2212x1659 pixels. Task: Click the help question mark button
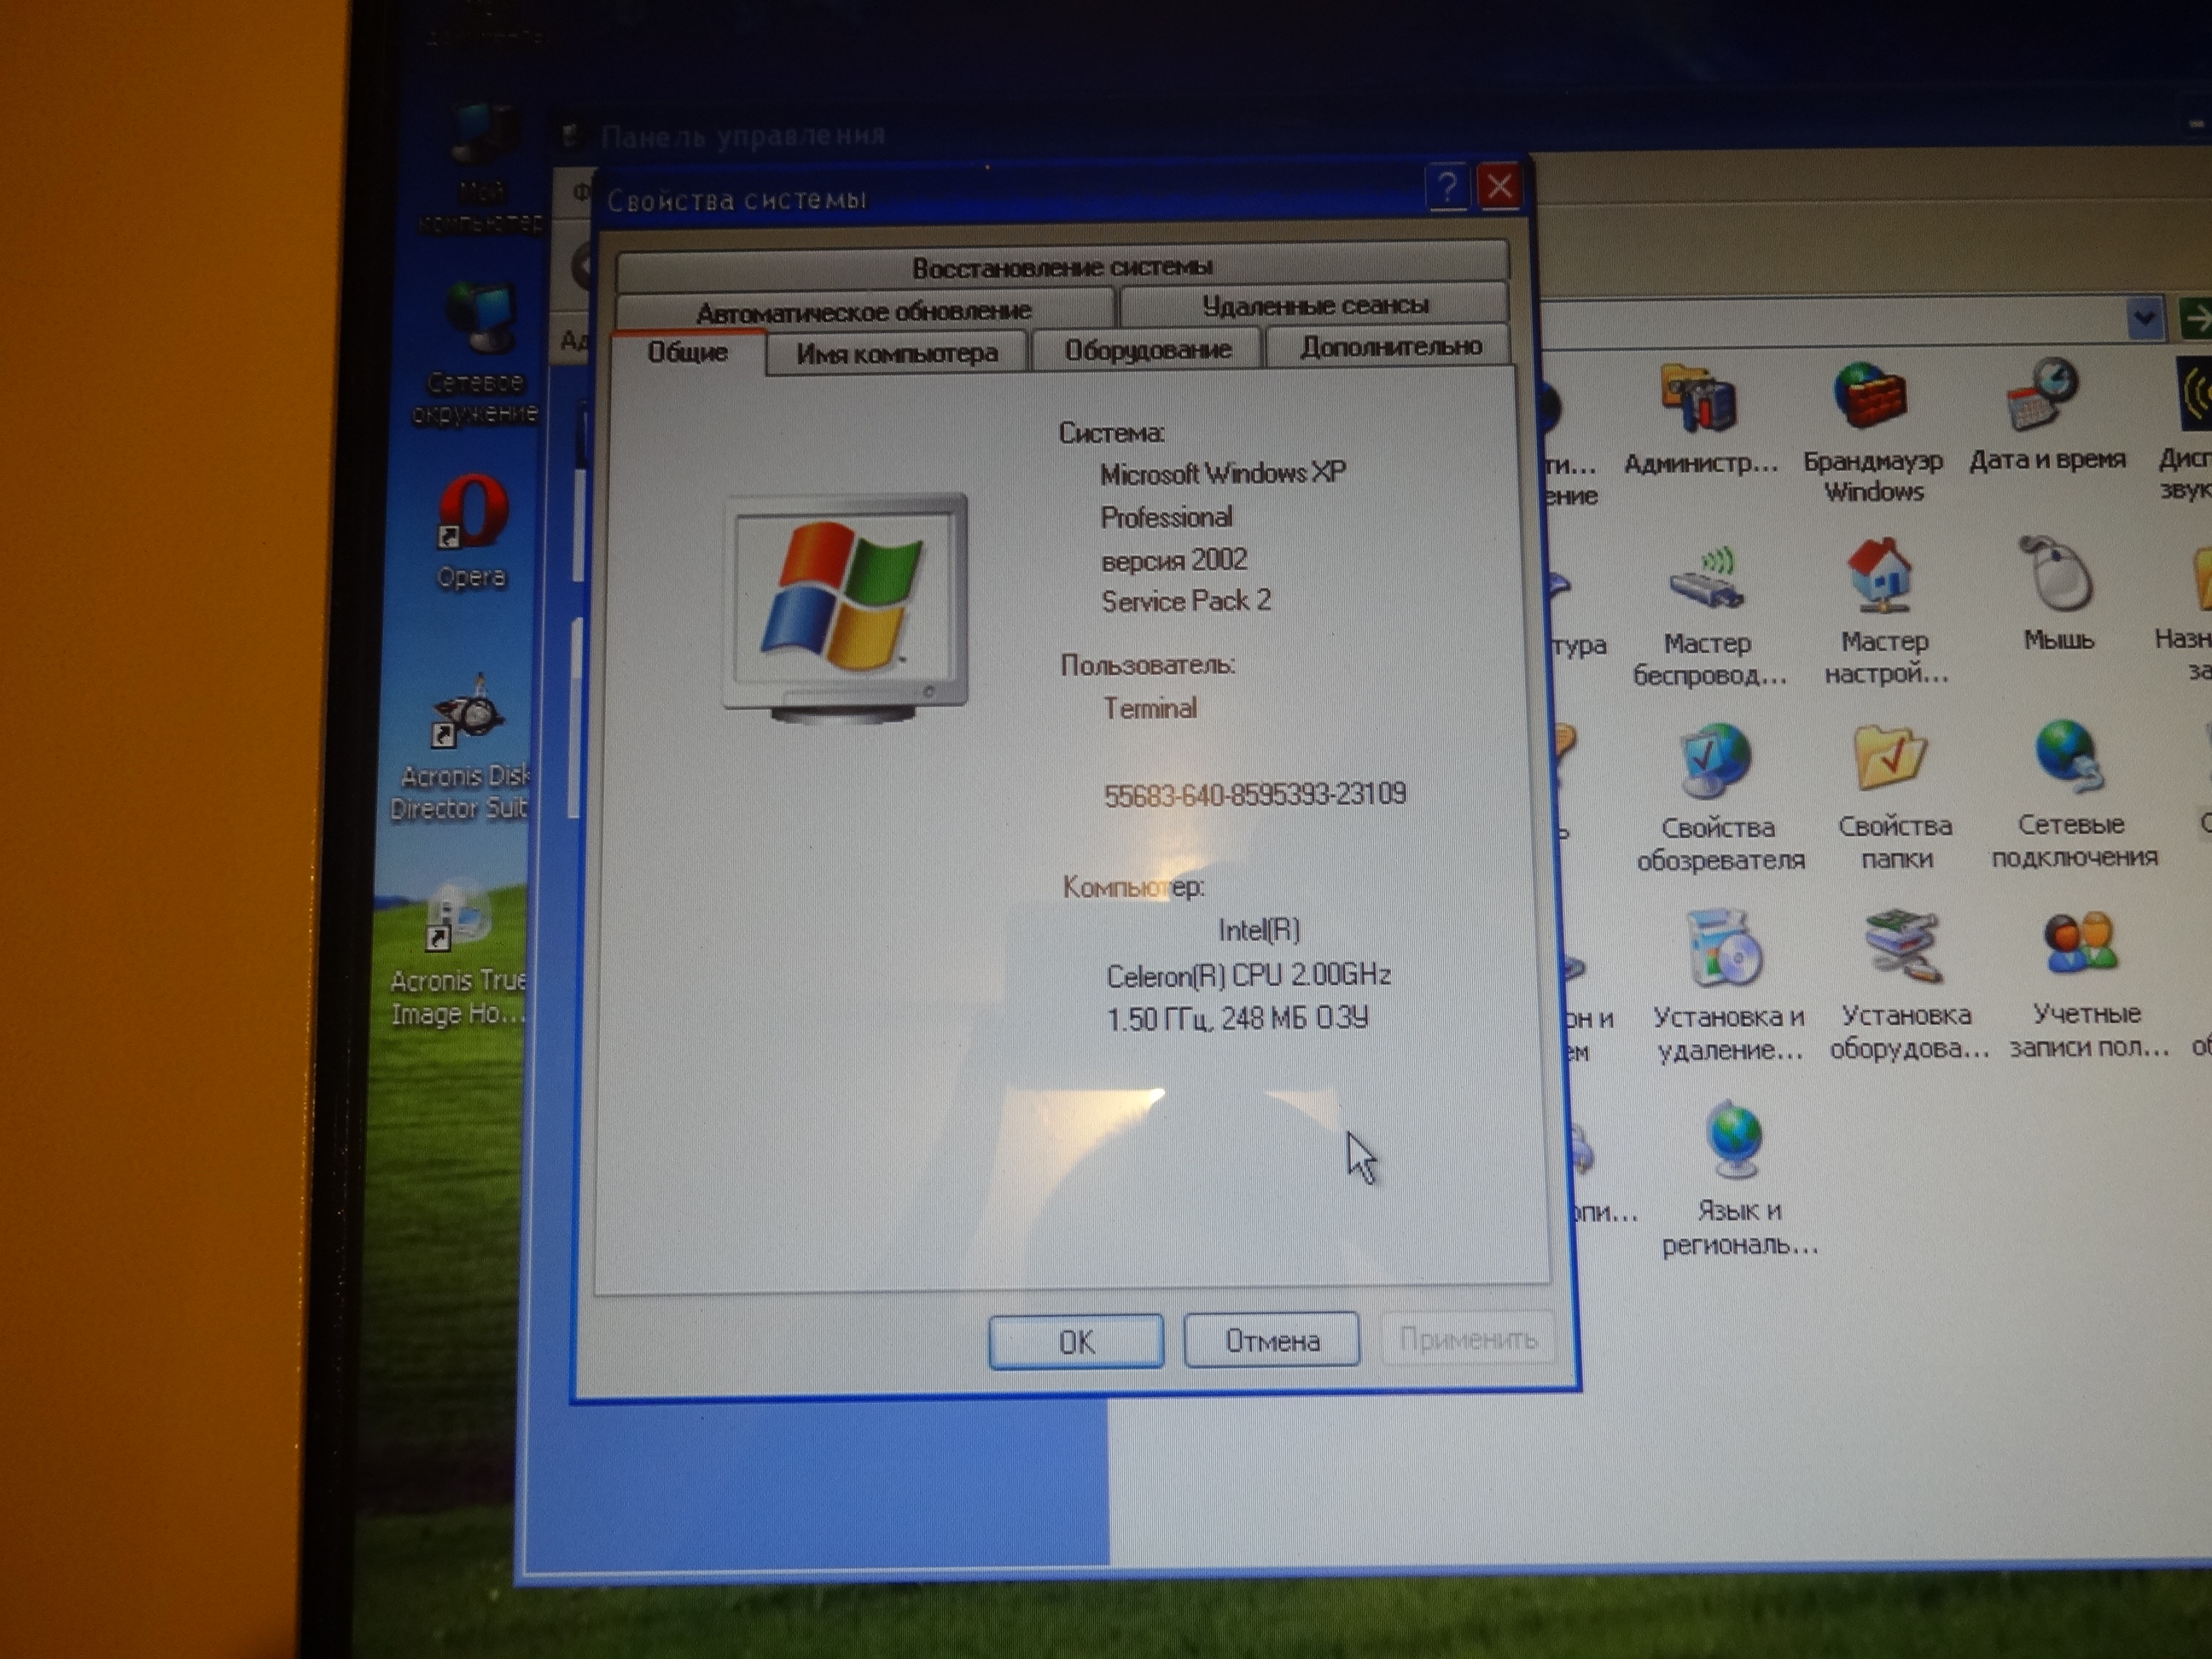click(1446, 186)
